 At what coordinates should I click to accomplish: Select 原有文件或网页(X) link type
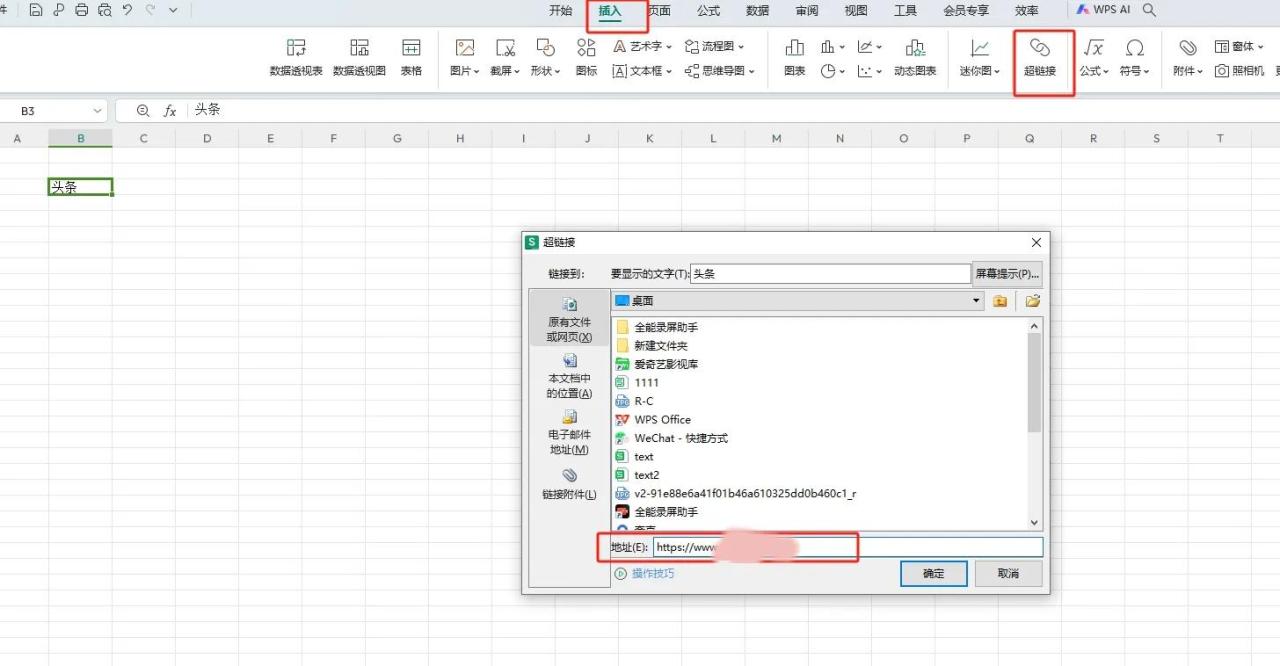(x=570, y=320)
